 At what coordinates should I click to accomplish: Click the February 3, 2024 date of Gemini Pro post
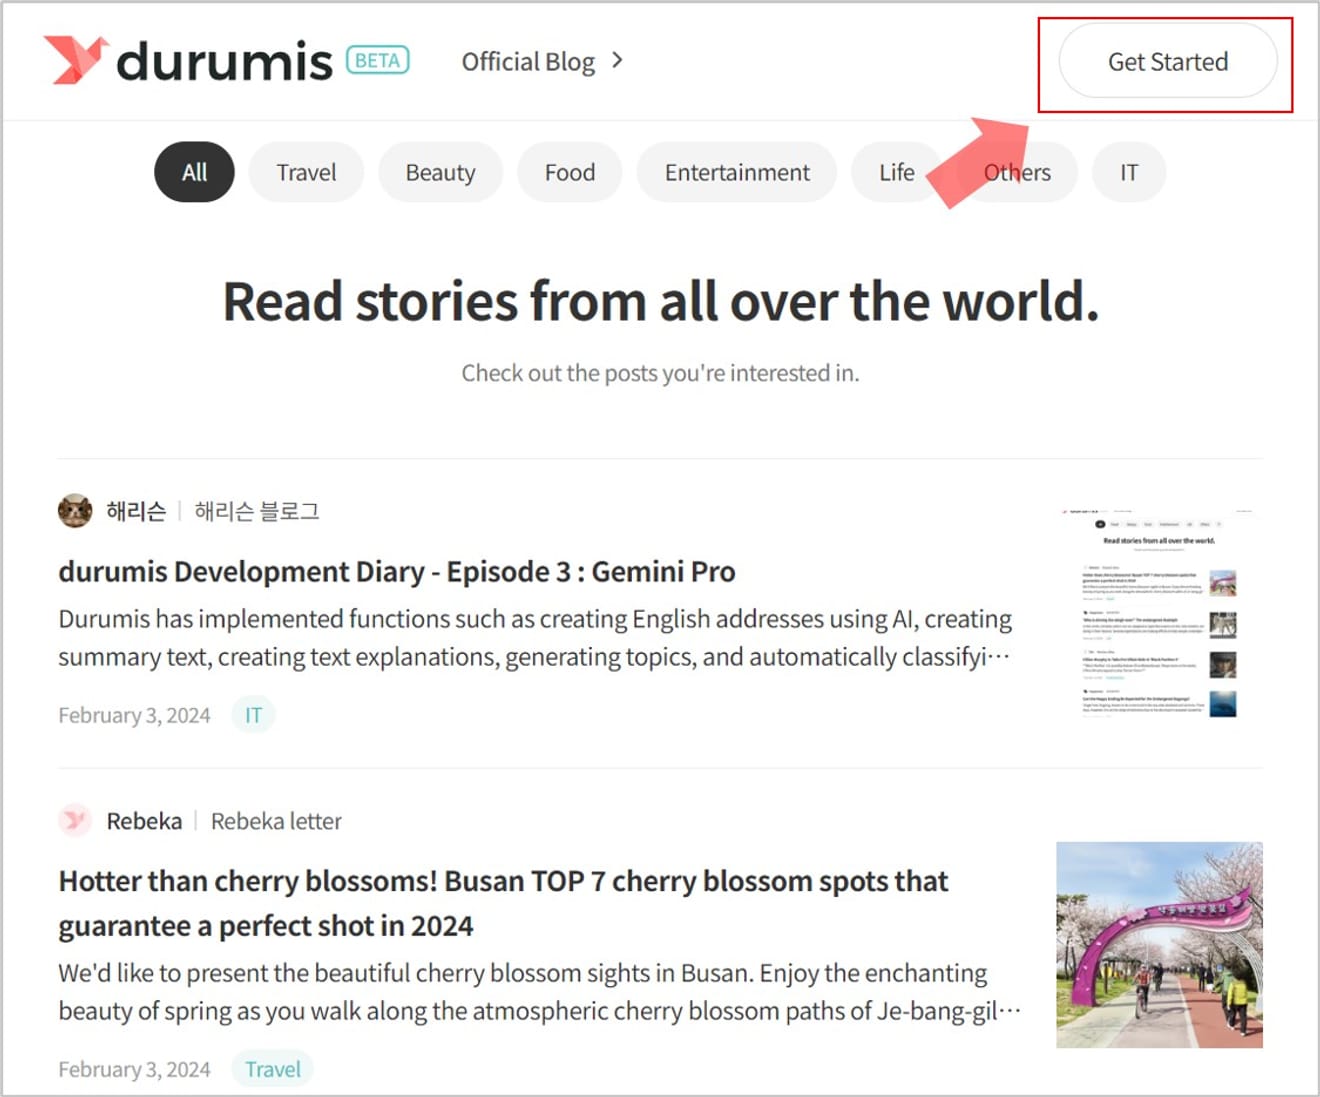coord(134,715)
